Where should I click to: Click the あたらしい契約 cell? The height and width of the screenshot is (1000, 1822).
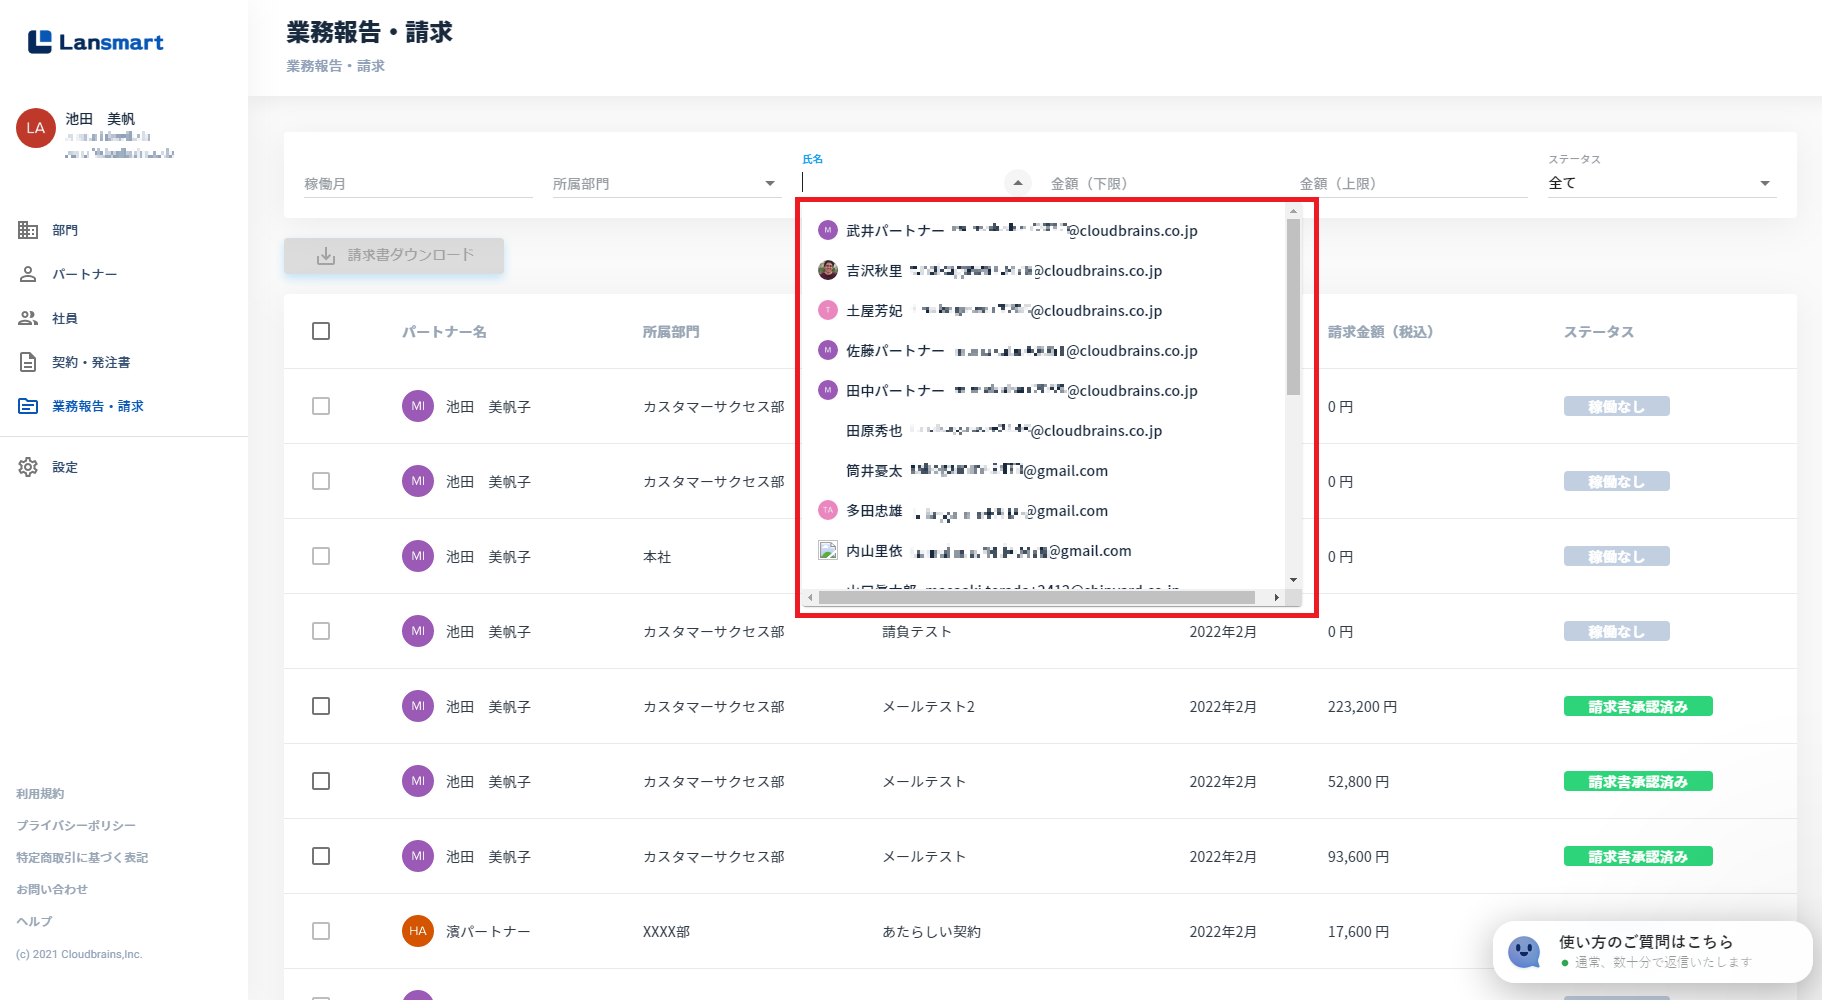pyautogui.click(x=931, y=932)
